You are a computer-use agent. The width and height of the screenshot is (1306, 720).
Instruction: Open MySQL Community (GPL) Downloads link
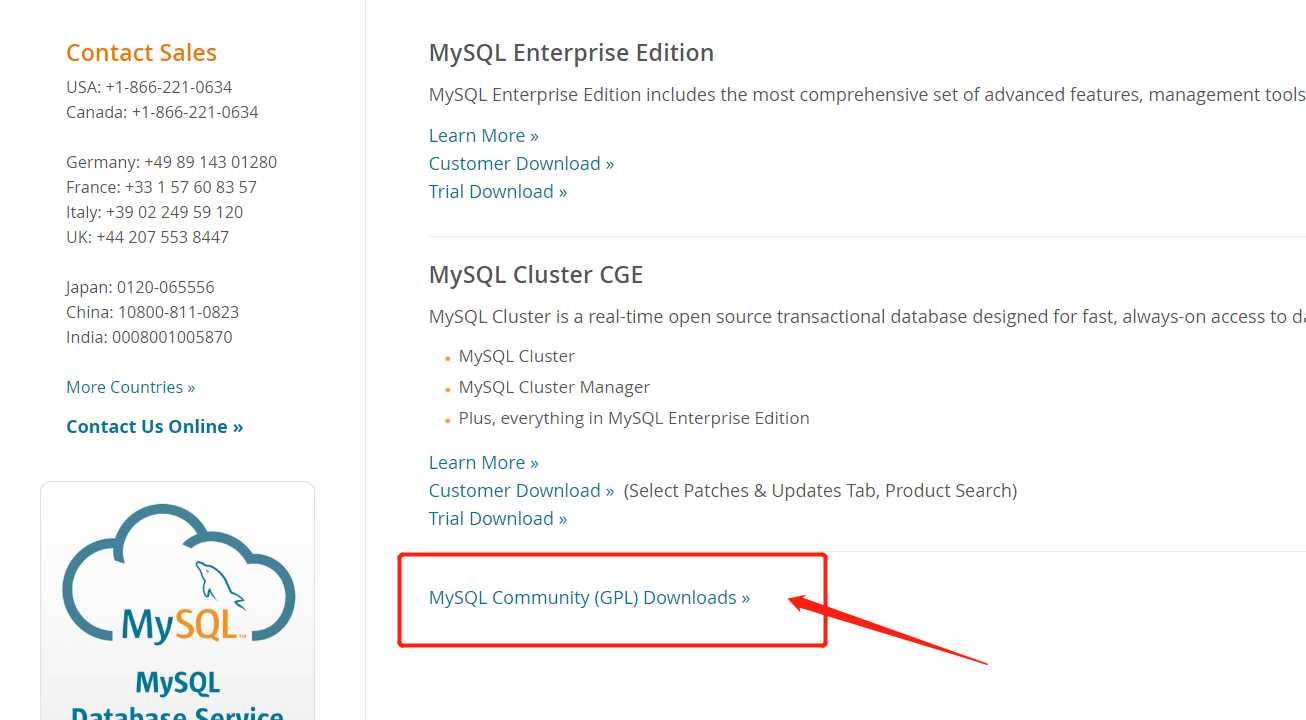pyautogui.click(x=589, y=598)
